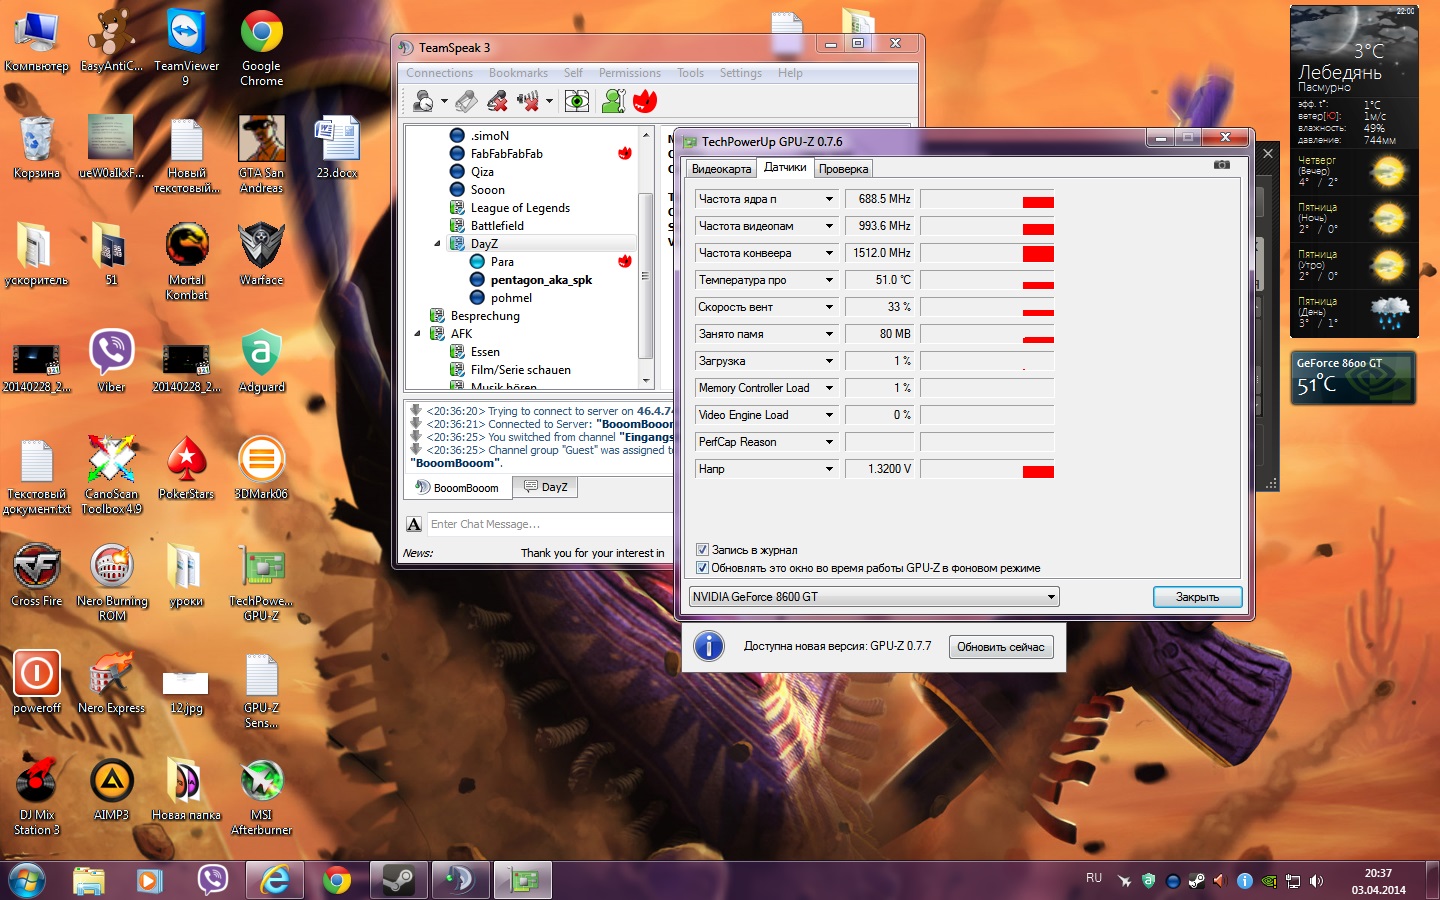
Task: Click TeamSpeak channel tree scrollbar
Action: 645,275
